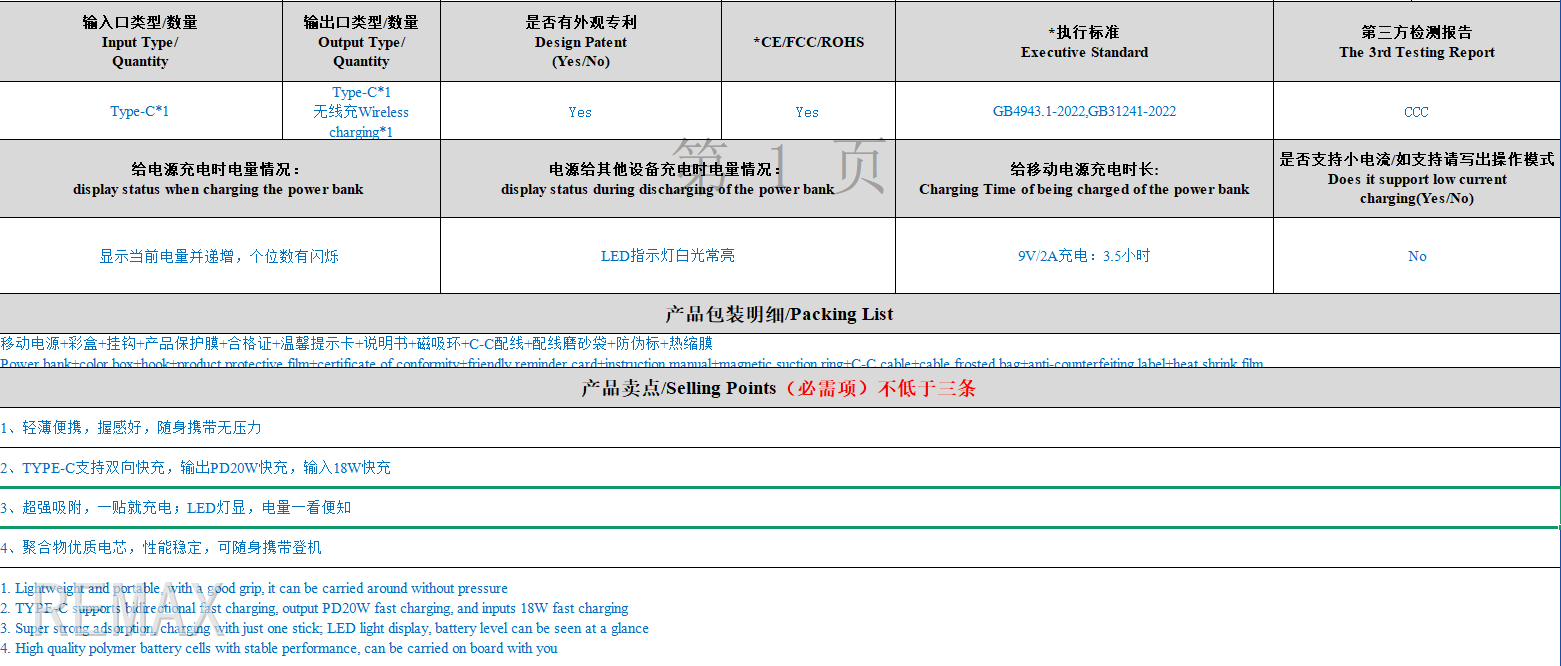Viewport: 1561px width, 666px height.
Task: Click the Selling Points section header
Action: (779, 388)
